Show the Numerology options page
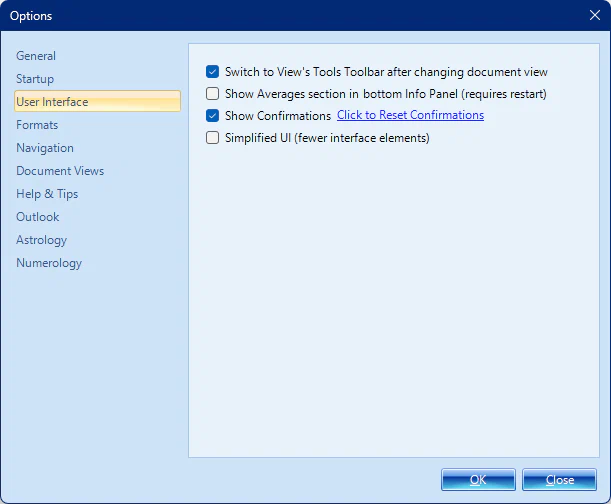Image resolution: width=611 pixels, height=504 pixels. pos(49,263)
